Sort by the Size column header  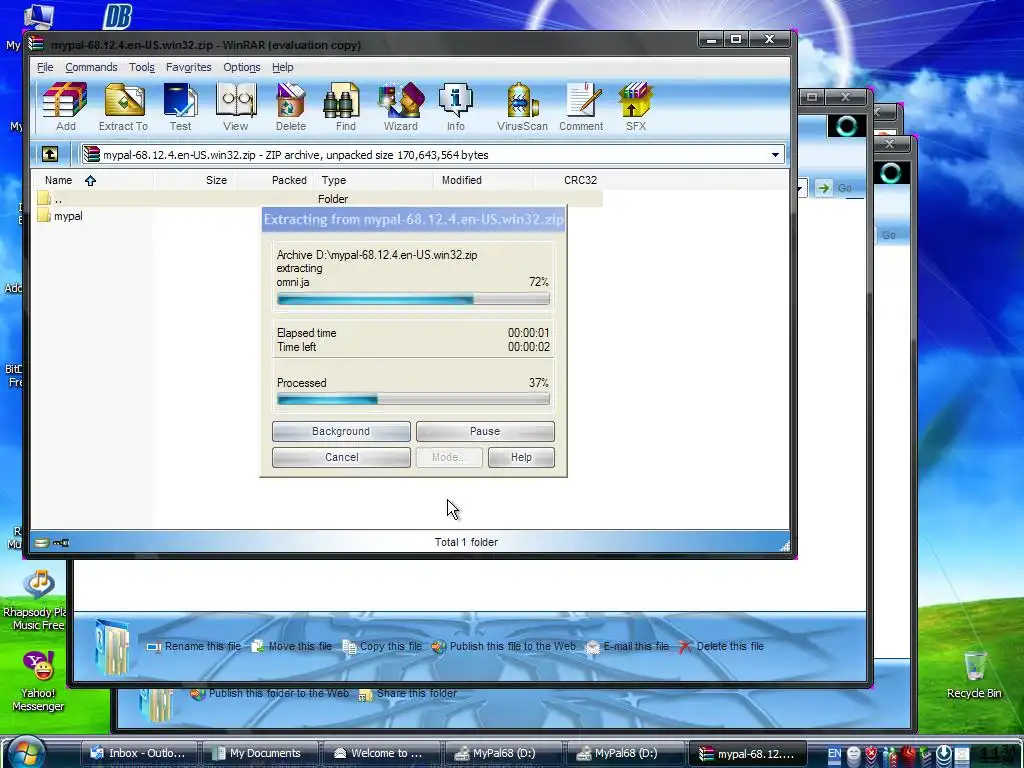tap(193, 180)
